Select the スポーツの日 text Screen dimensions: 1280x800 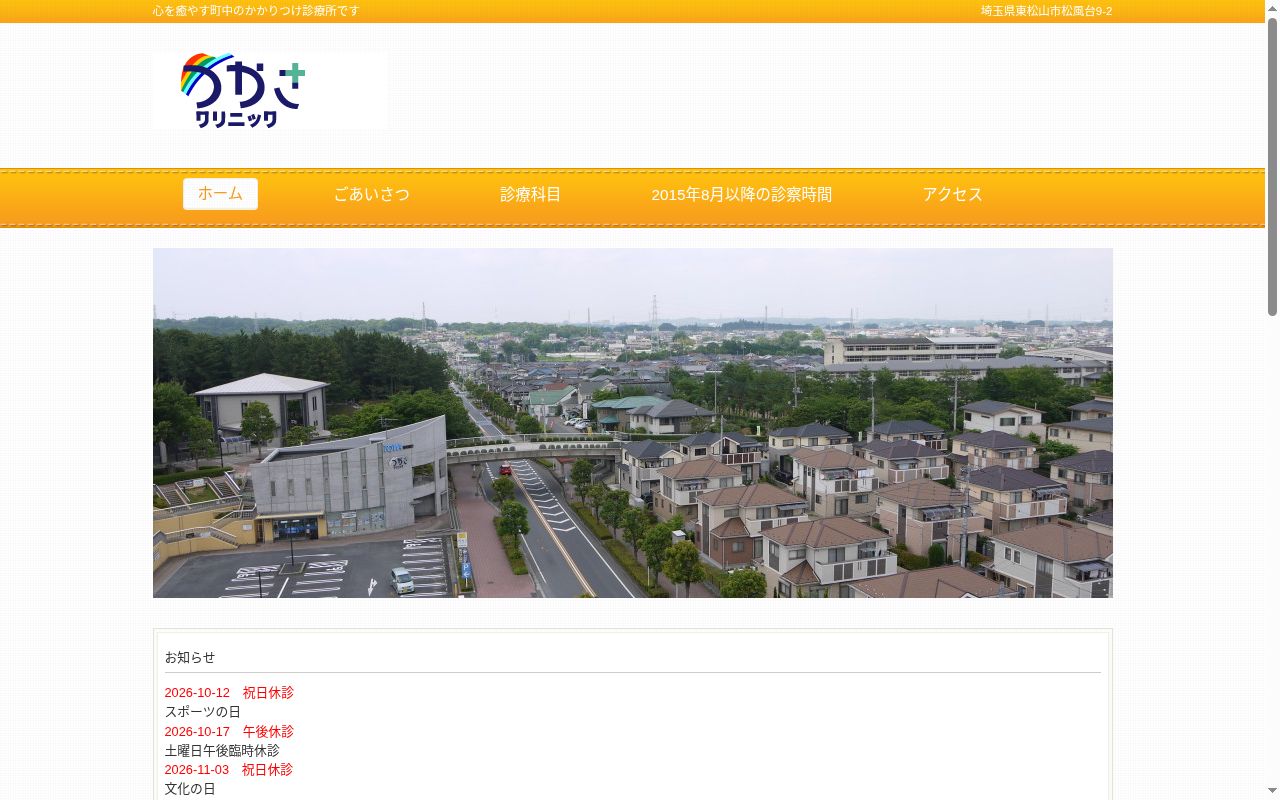(203, 712)
